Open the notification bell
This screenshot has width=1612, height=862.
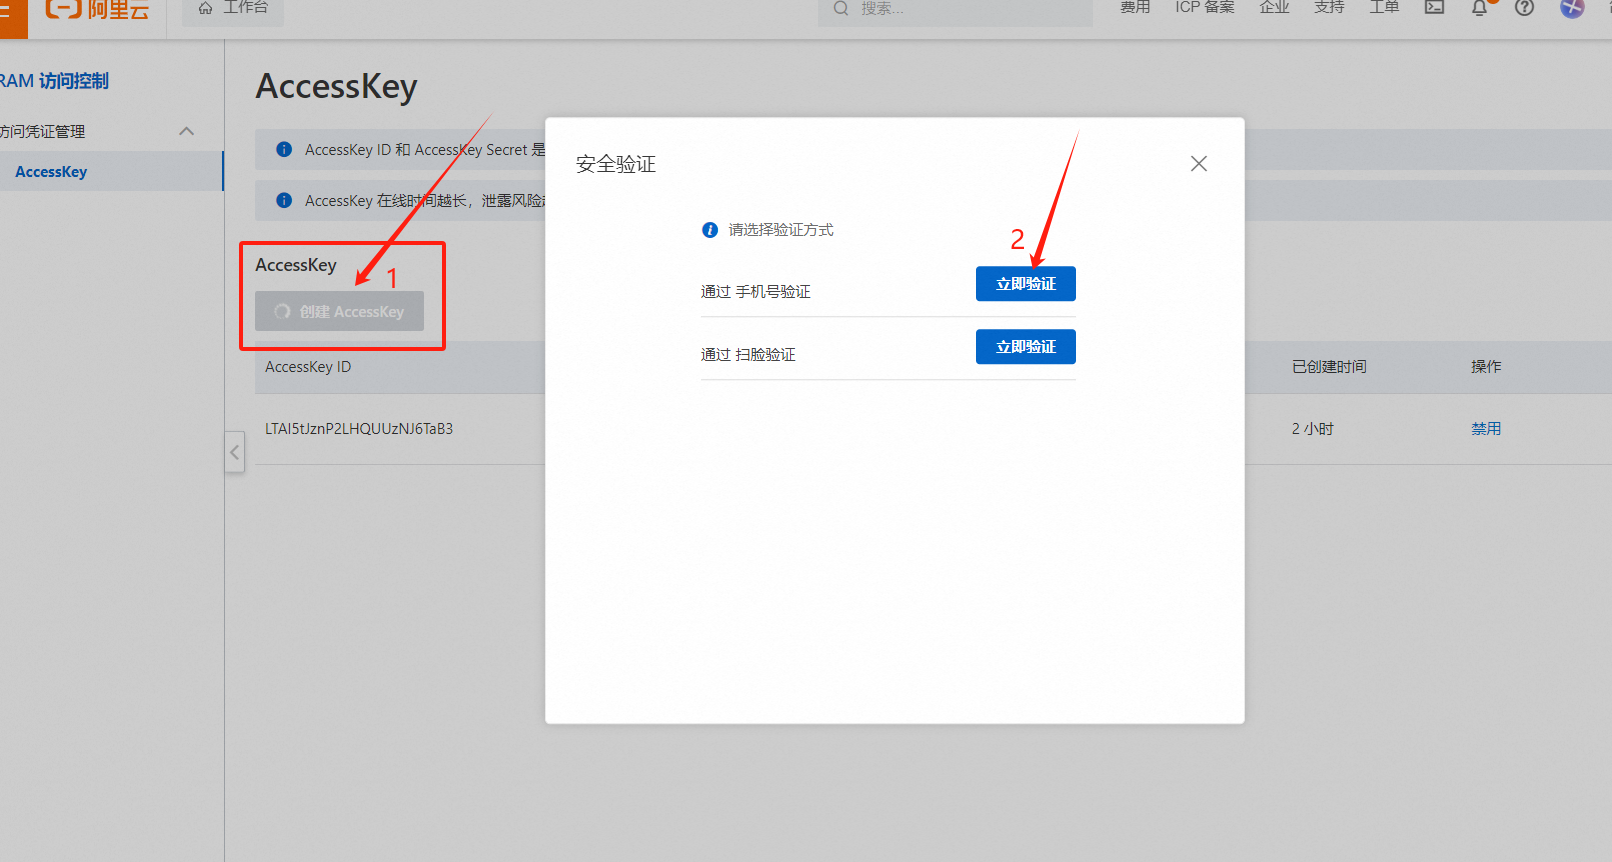tap(1480, 8)
